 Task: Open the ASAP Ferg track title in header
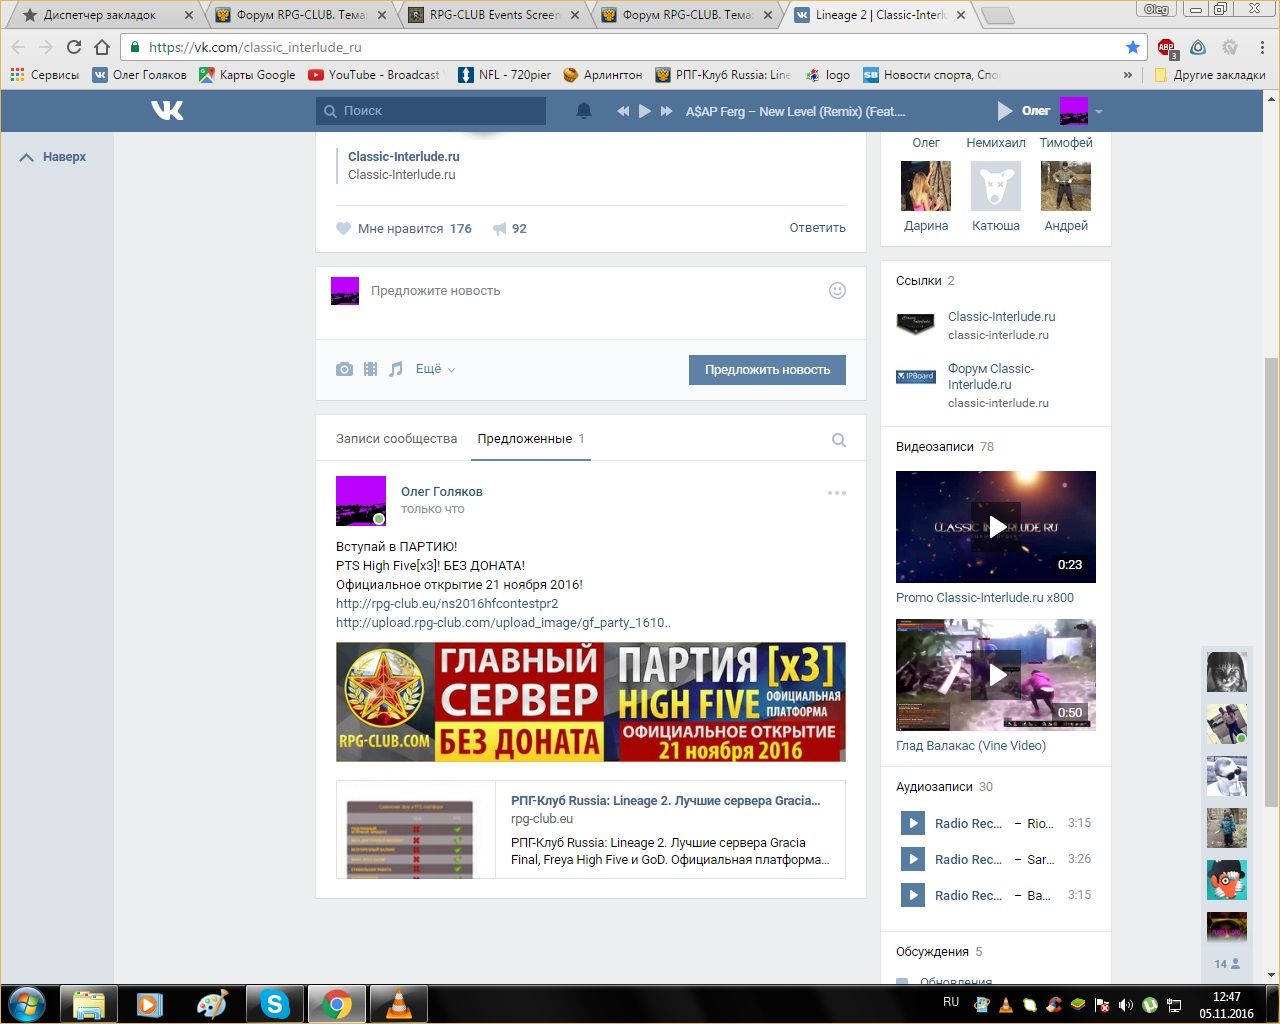pos(795,111)
